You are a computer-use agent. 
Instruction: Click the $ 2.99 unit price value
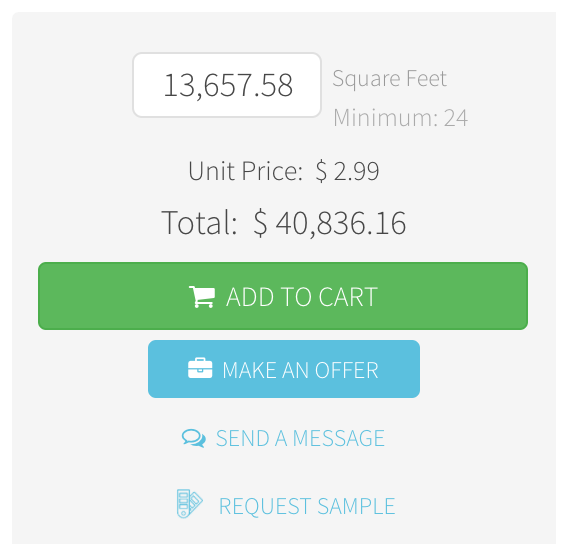(x=347, y=171)
